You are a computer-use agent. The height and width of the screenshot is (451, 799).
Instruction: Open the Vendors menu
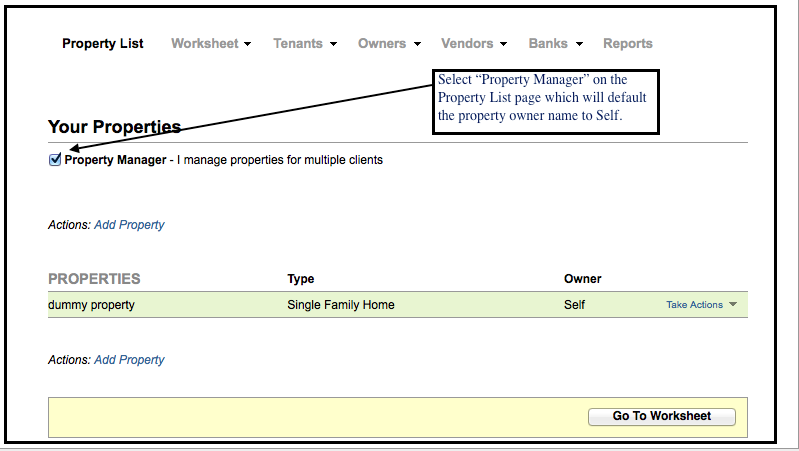click(x=467, y=44)
